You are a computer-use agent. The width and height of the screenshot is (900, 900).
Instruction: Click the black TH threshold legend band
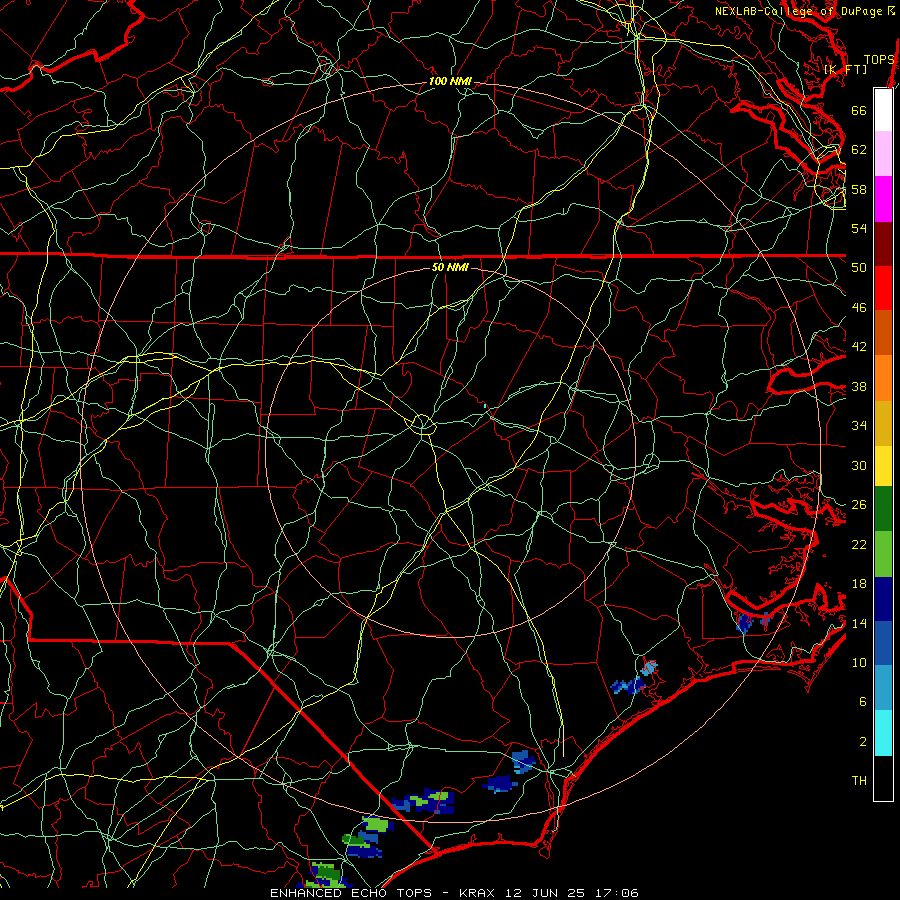click(x=883, y=778)
